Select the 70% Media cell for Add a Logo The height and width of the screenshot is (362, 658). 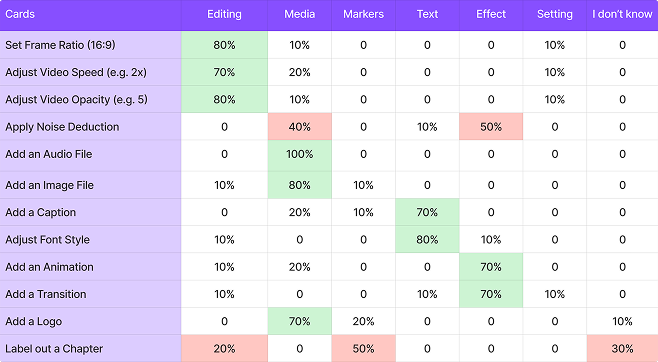(x=300, y=321)
